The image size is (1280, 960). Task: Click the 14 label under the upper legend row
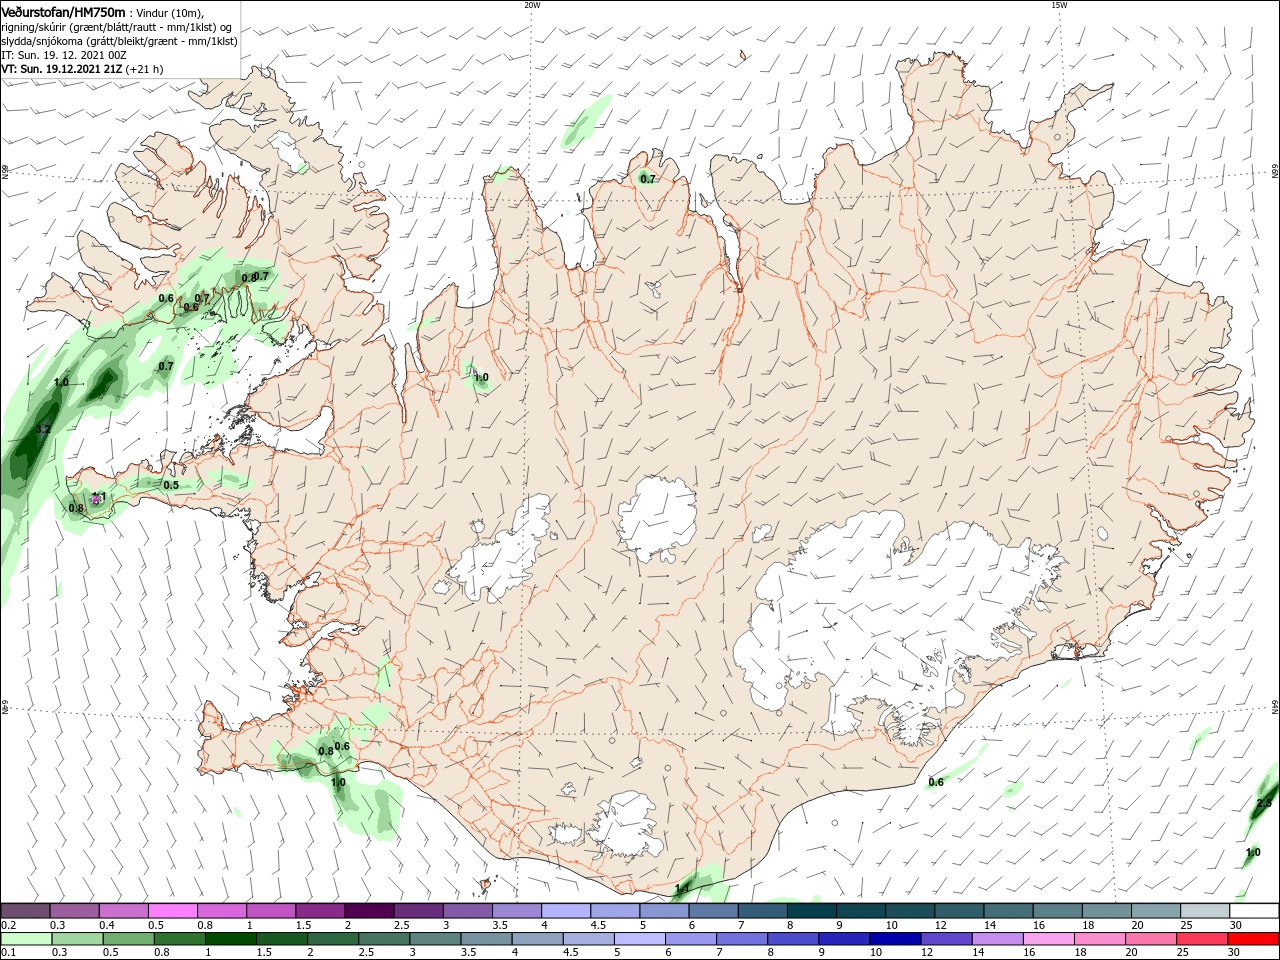990,925
